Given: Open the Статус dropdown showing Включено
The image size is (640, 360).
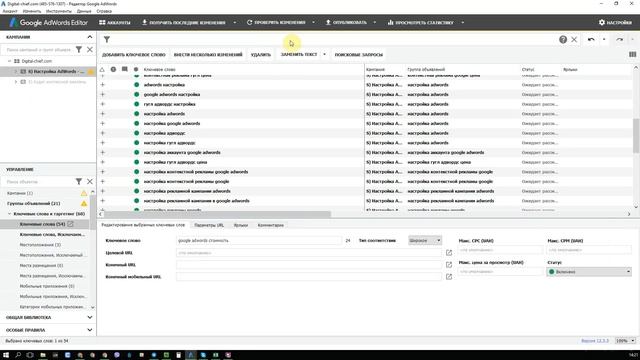Looking at the screenshot, I should (x=589, y=271).
